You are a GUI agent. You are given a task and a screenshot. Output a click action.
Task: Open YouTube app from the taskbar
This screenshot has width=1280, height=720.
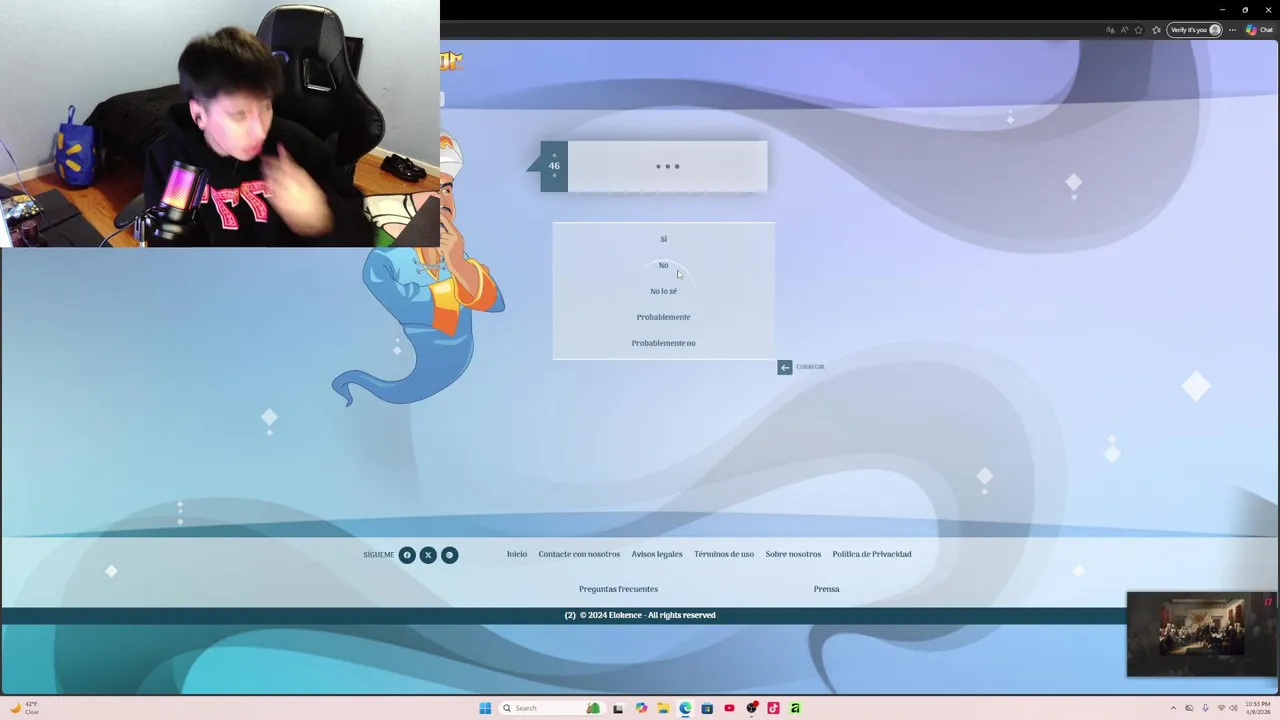click(729, 708)
